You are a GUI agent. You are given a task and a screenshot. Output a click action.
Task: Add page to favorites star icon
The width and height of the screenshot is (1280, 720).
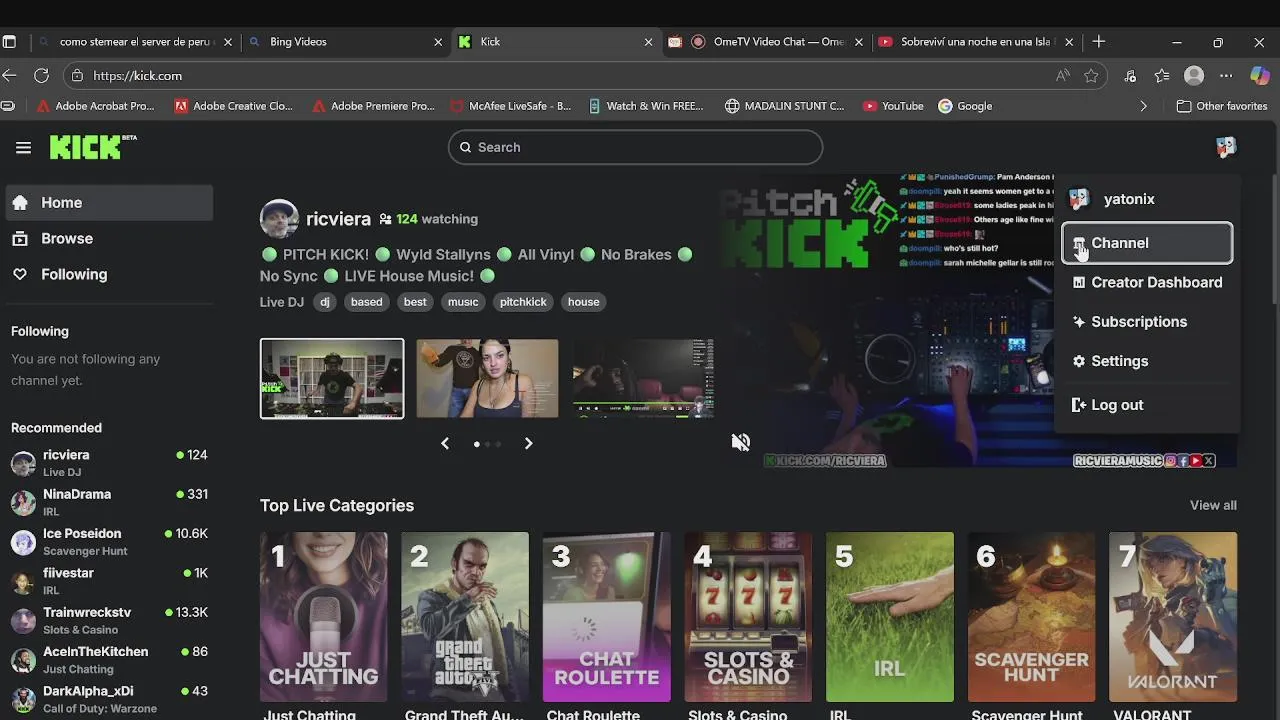[x=1091, y=76]
